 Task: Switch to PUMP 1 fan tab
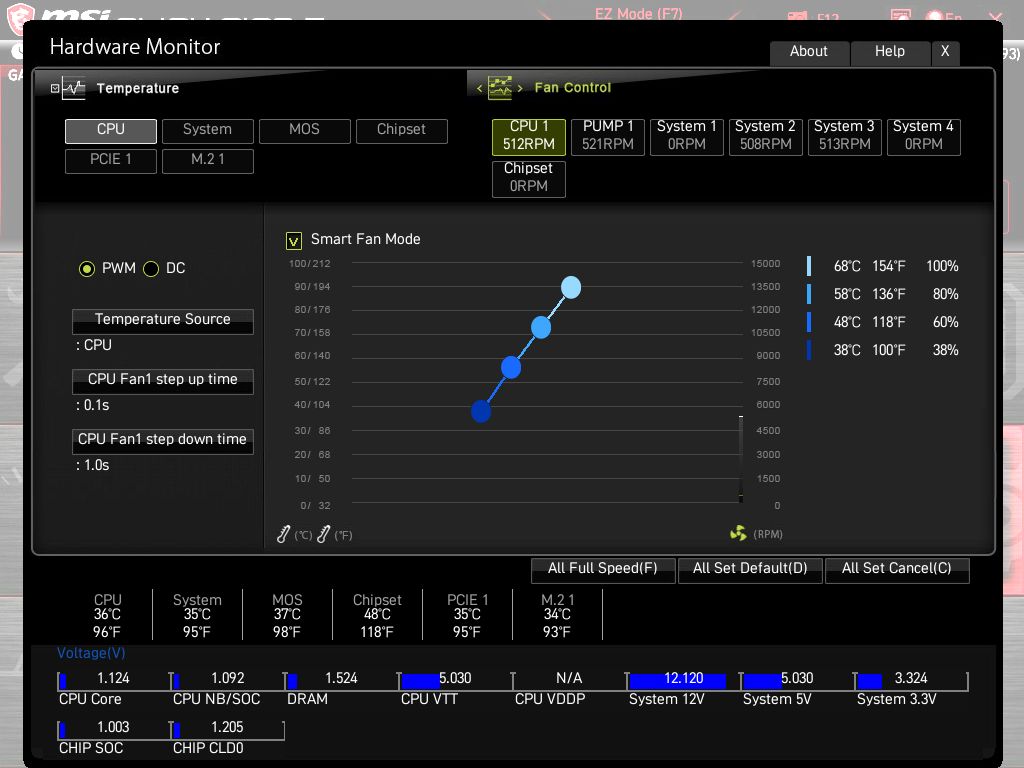click(x=608, y=136)
